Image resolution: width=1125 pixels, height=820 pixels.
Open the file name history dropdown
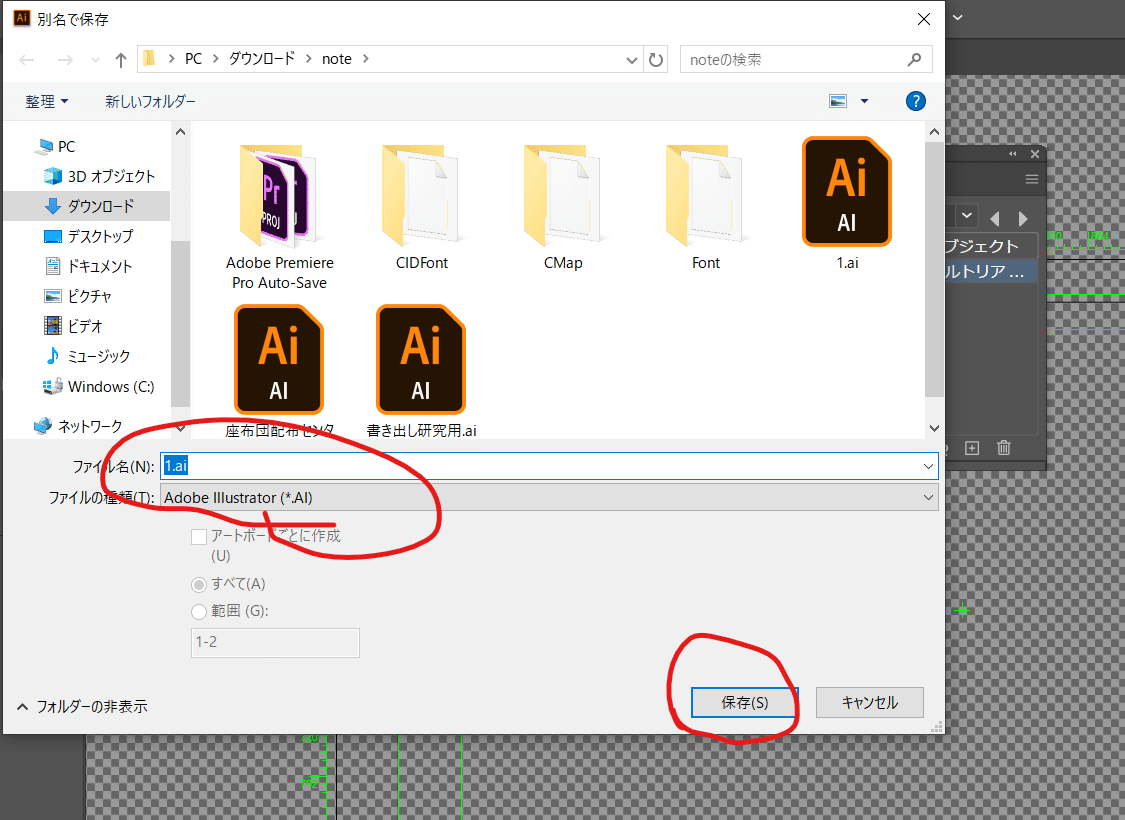[x=928, y=466]
